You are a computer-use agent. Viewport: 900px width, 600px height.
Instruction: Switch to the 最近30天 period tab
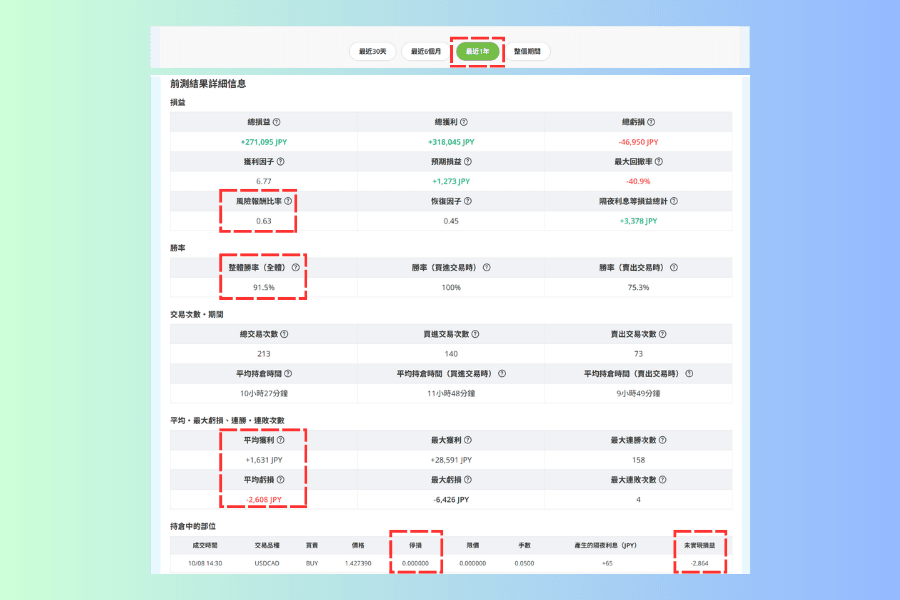[x=373, y=52]
